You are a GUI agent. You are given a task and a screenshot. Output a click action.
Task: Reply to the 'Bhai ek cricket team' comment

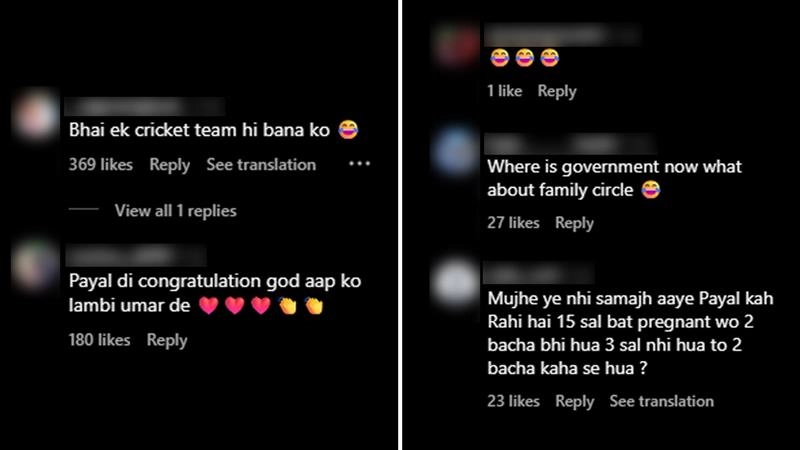click(169, 165)
